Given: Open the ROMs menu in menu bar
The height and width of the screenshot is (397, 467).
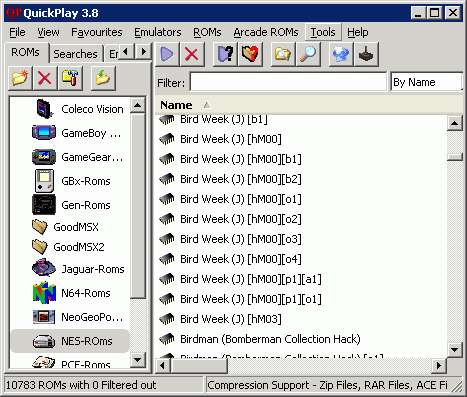Looking at the screenshot, I should pos(207,32).
